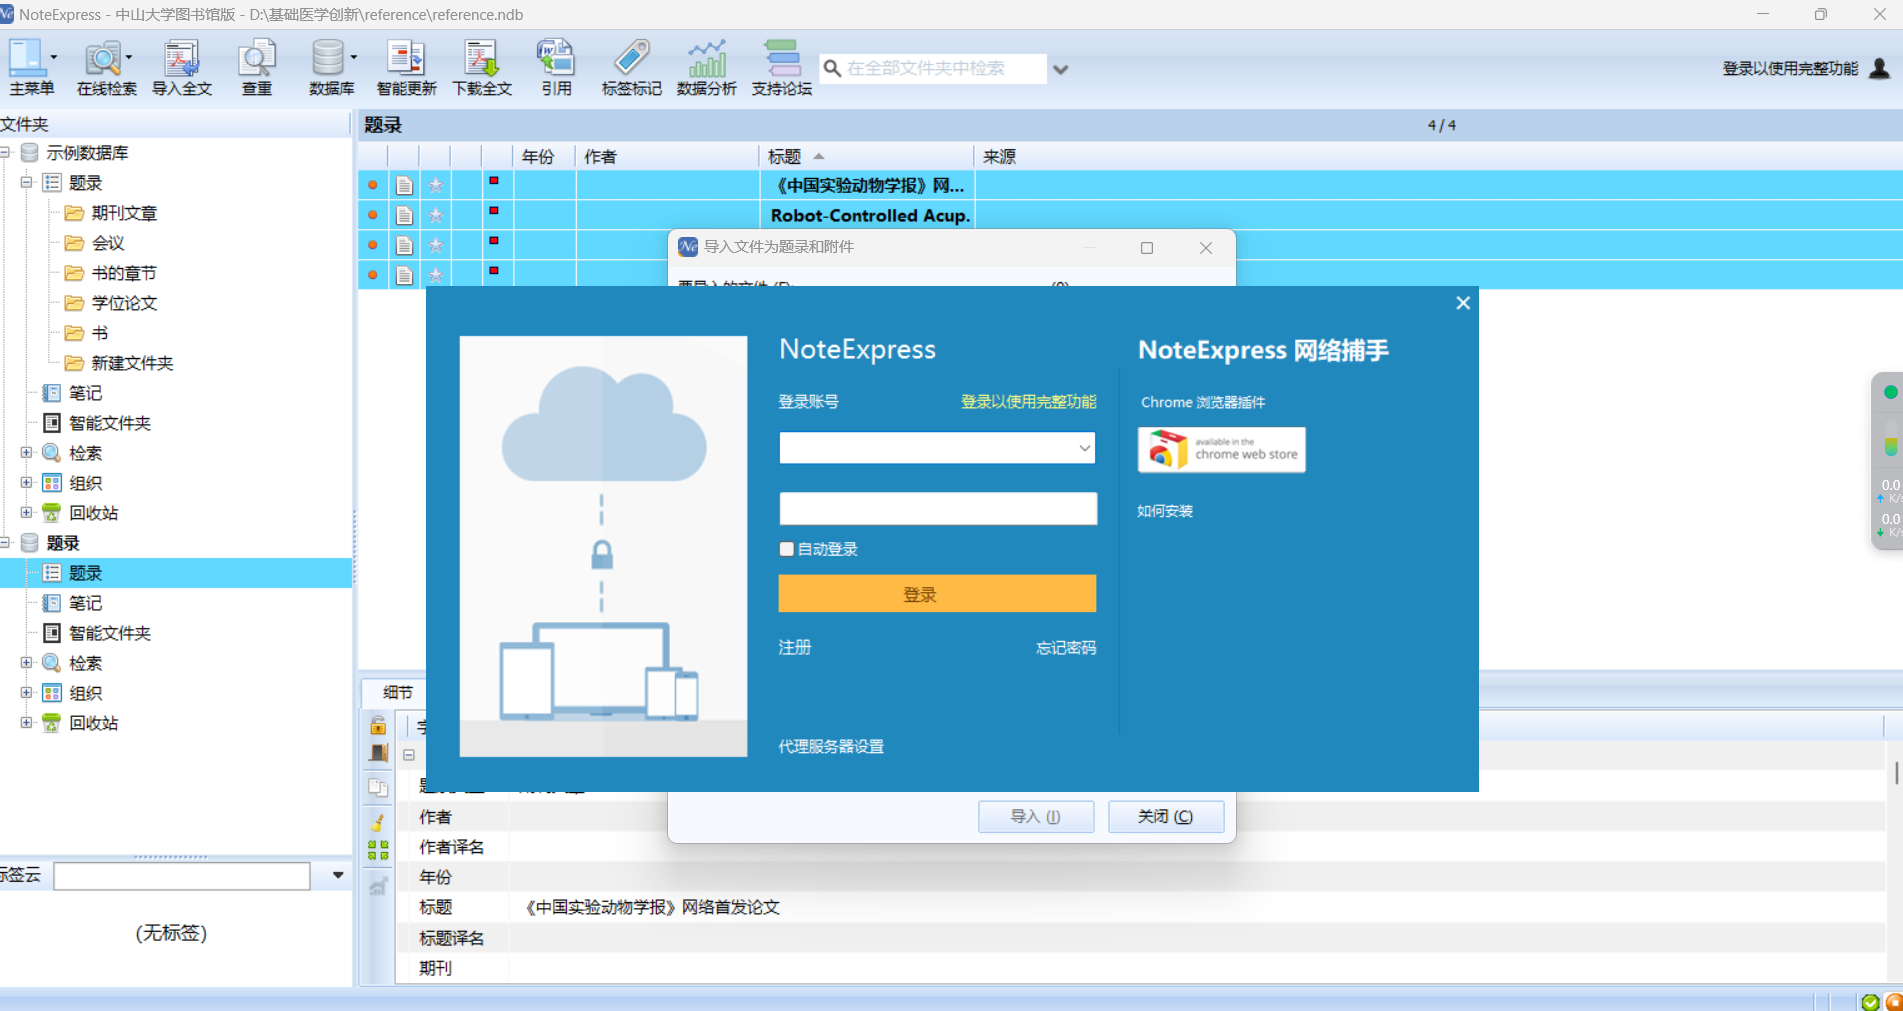
Task: Click the orange dot in 《中国实验动物学报》 row
Action: pos(373,185)
